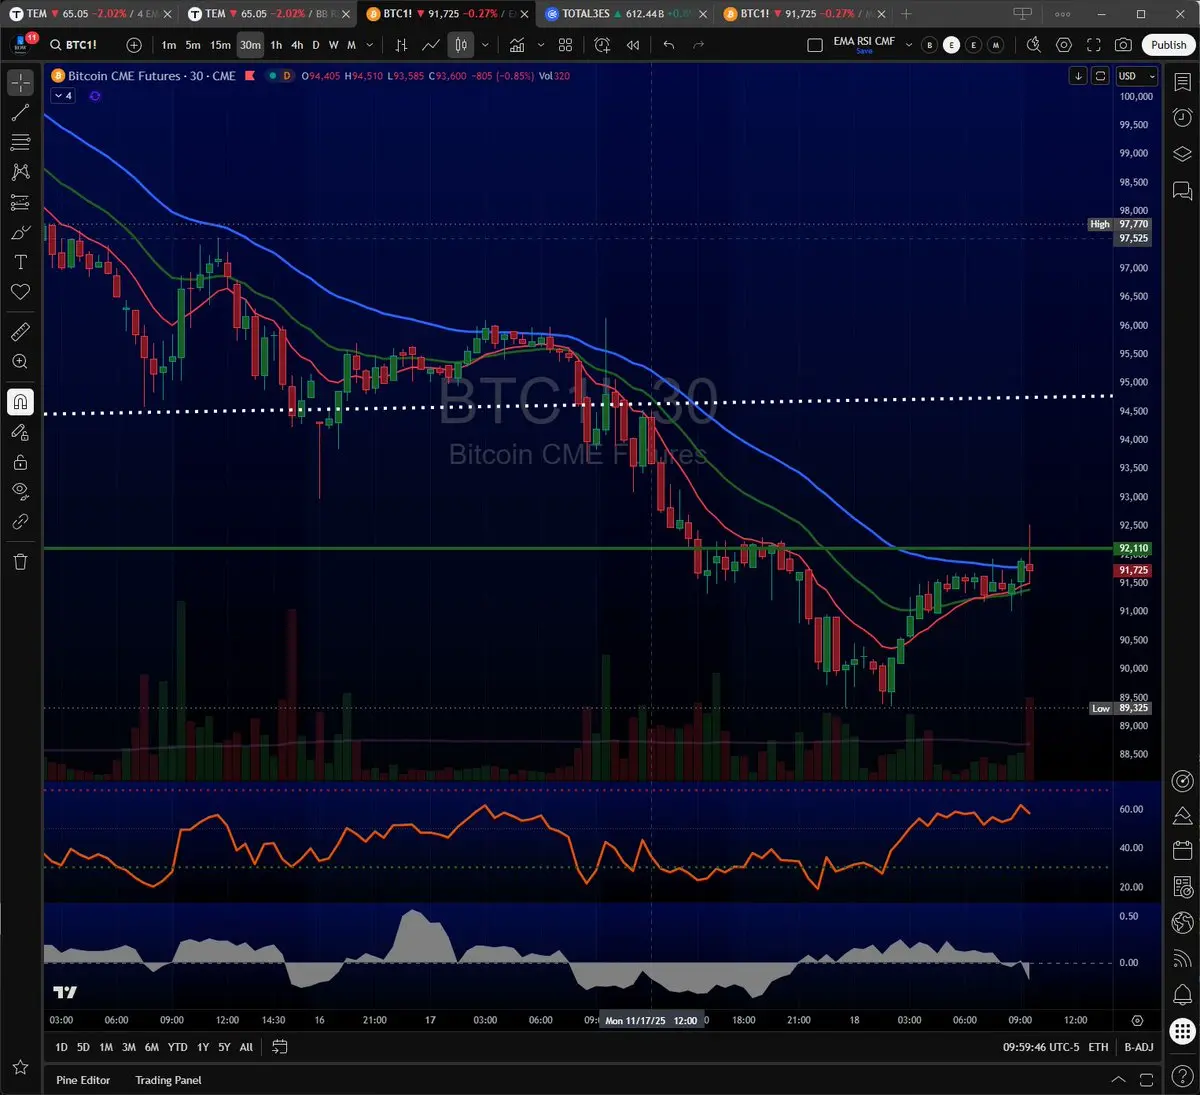The image size is (1200, 1095).
Task: Select the ruler measure tool
Action: [x=20, y=331]
